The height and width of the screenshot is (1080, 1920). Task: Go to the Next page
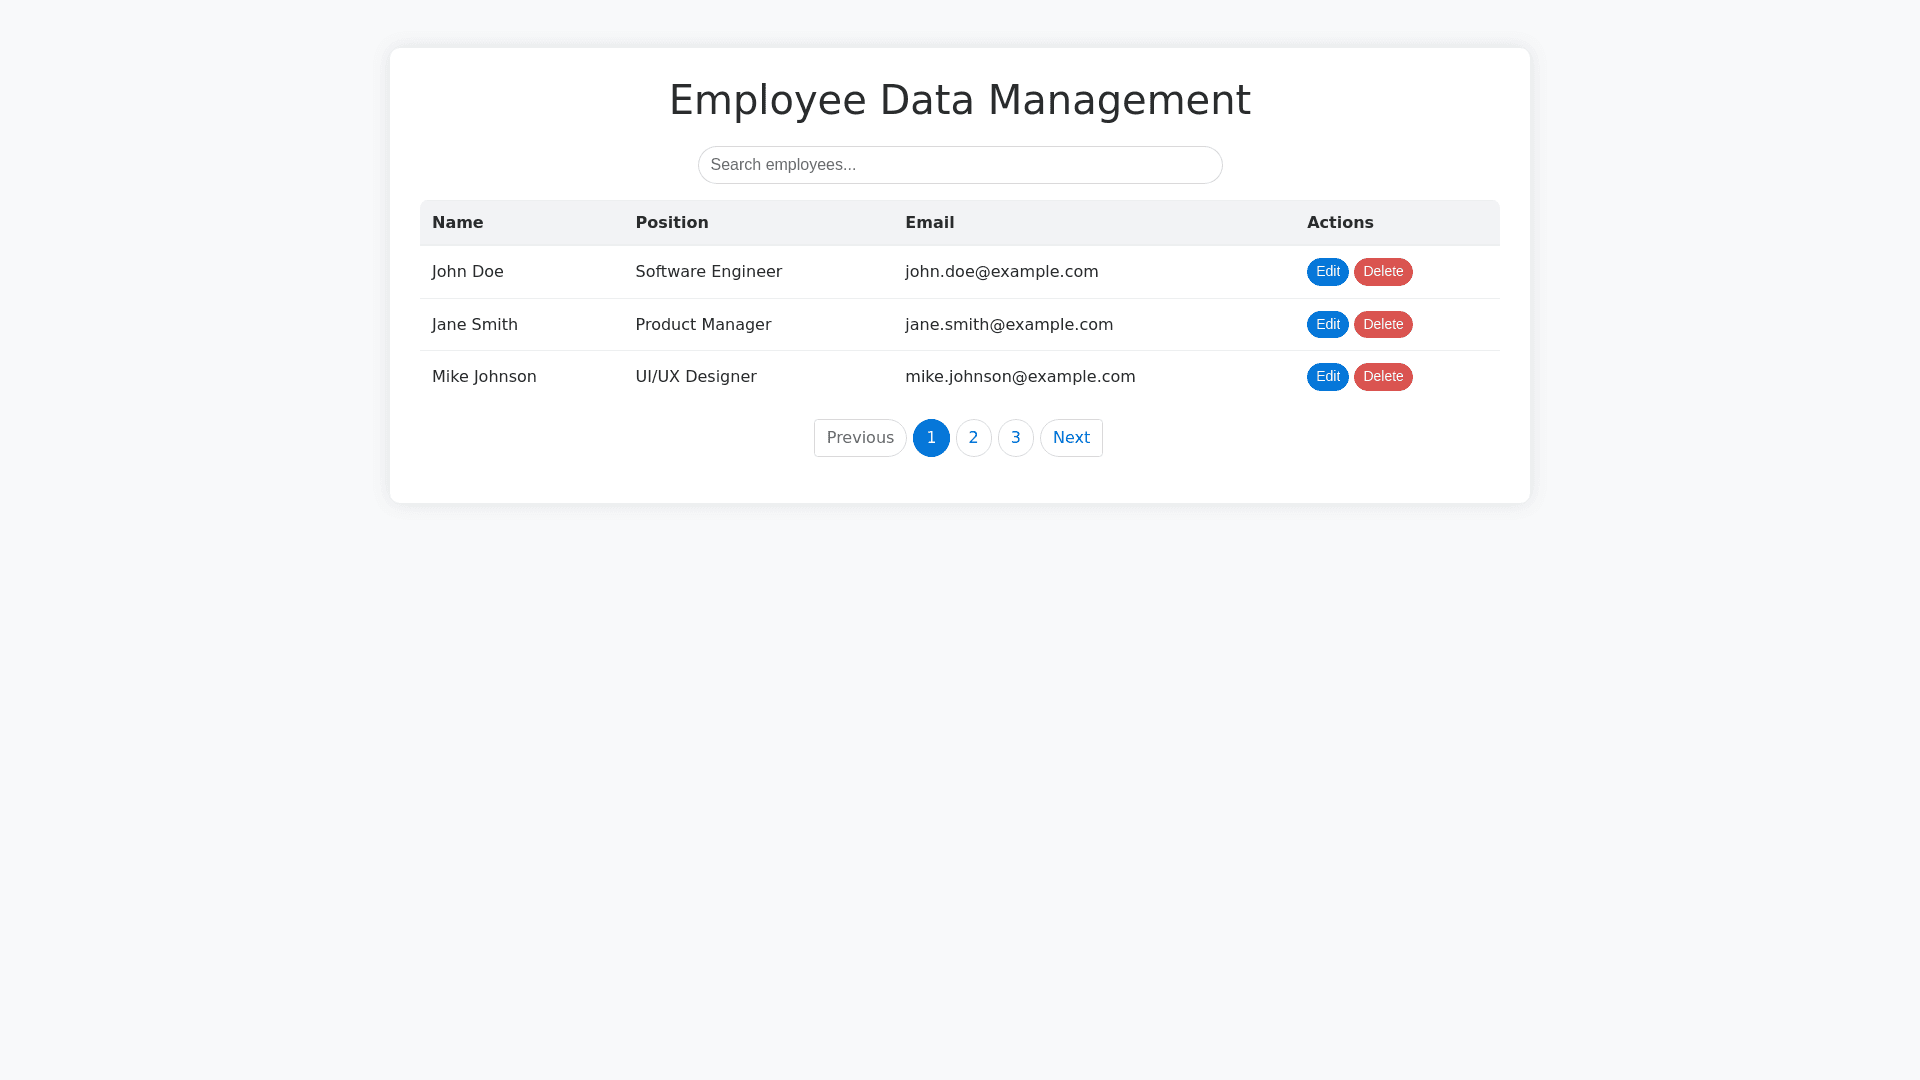(1070, 438)
